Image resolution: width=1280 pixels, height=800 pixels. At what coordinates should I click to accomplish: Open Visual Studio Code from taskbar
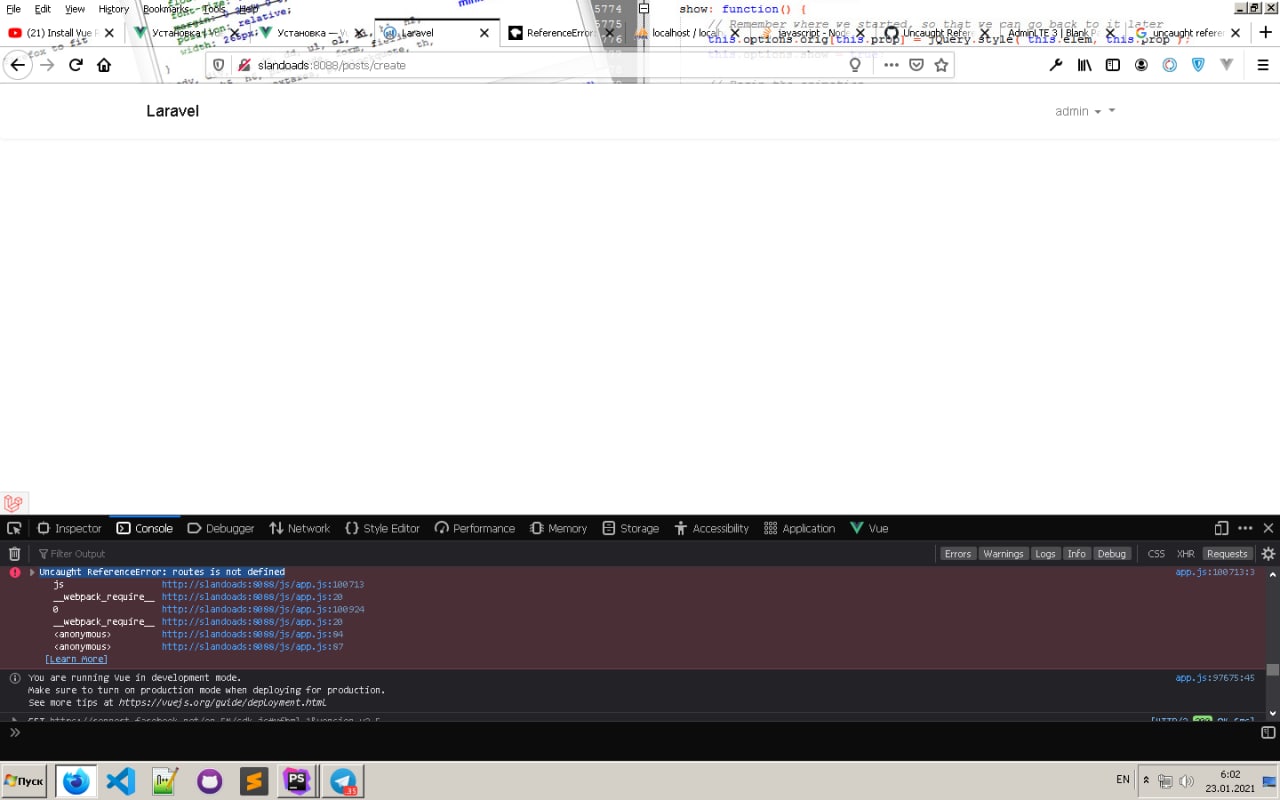[x=120, y=781]
